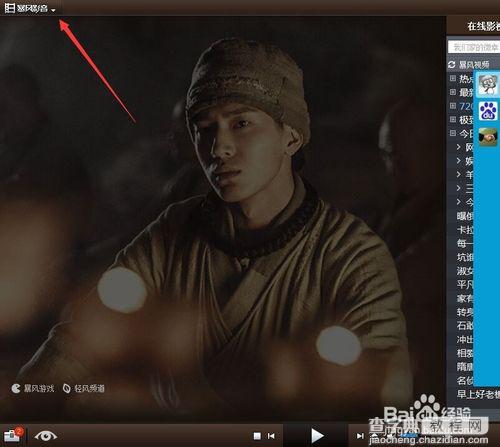The height and width of the screenshot is (447, 500).
Task: Expand the first 热 tree category
Action: coord(453,78)
